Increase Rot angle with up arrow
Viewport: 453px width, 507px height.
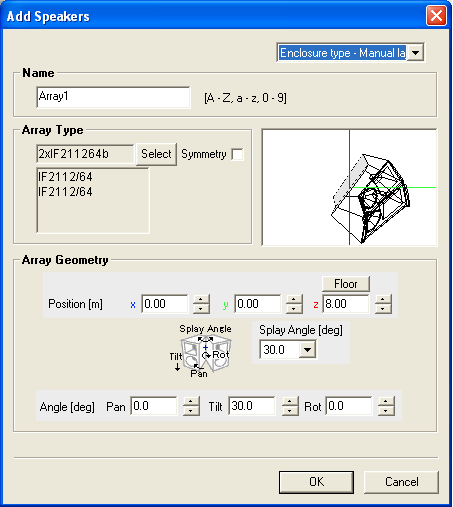tap(386, 401)
